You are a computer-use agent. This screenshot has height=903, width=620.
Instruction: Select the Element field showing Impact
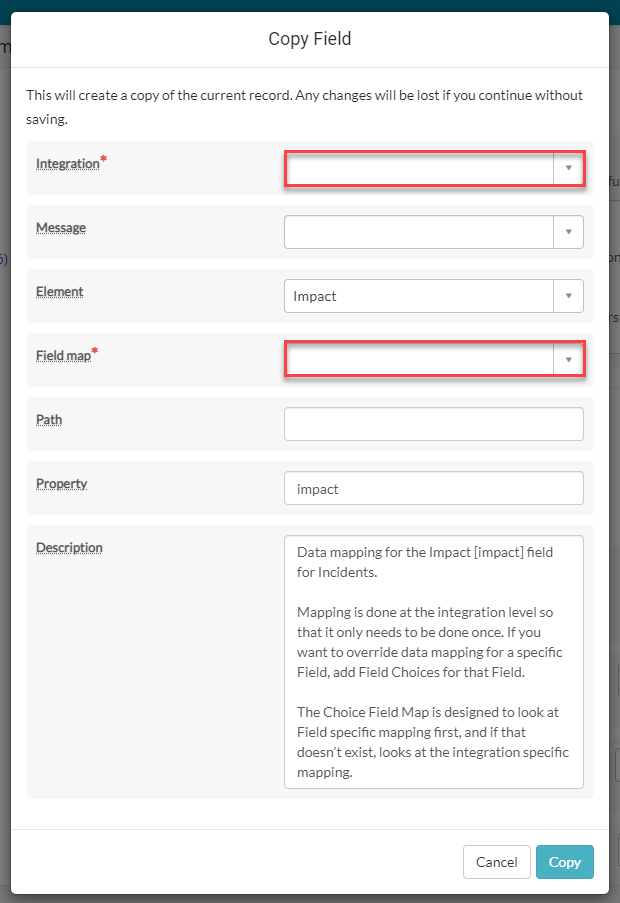[x=420, y=296]
